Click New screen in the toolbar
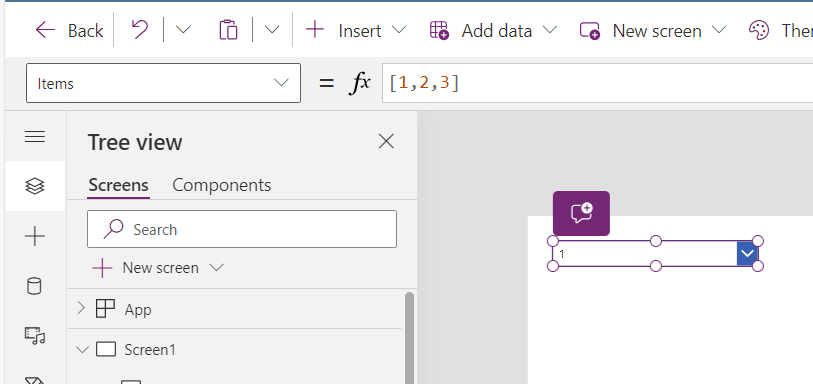 [x=640, y=31]
